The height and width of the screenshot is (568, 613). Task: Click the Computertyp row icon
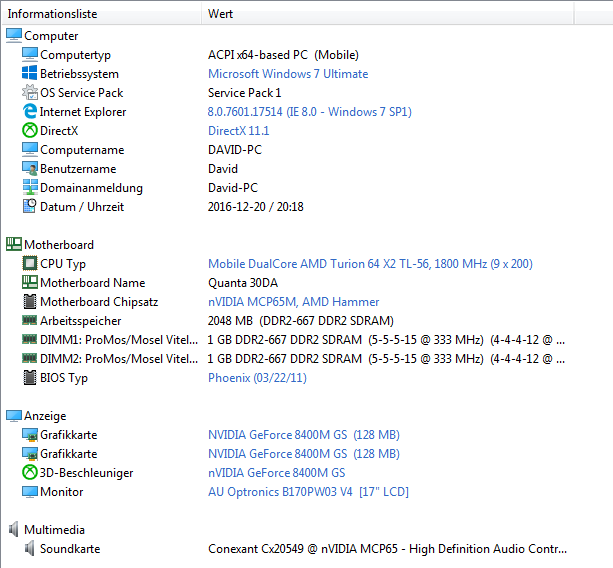pos(30,54)
